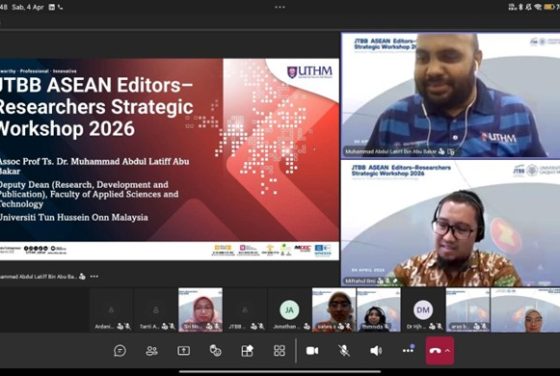Open options dots beside shared presenter name
This screenshot has height=376, width=560.
pos(94,276)
